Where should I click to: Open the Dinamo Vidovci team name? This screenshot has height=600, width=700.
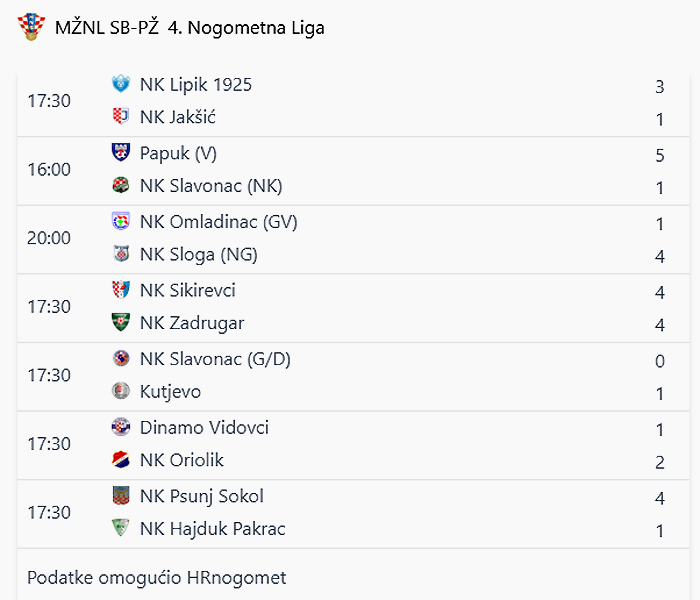[x=204, y=427]
